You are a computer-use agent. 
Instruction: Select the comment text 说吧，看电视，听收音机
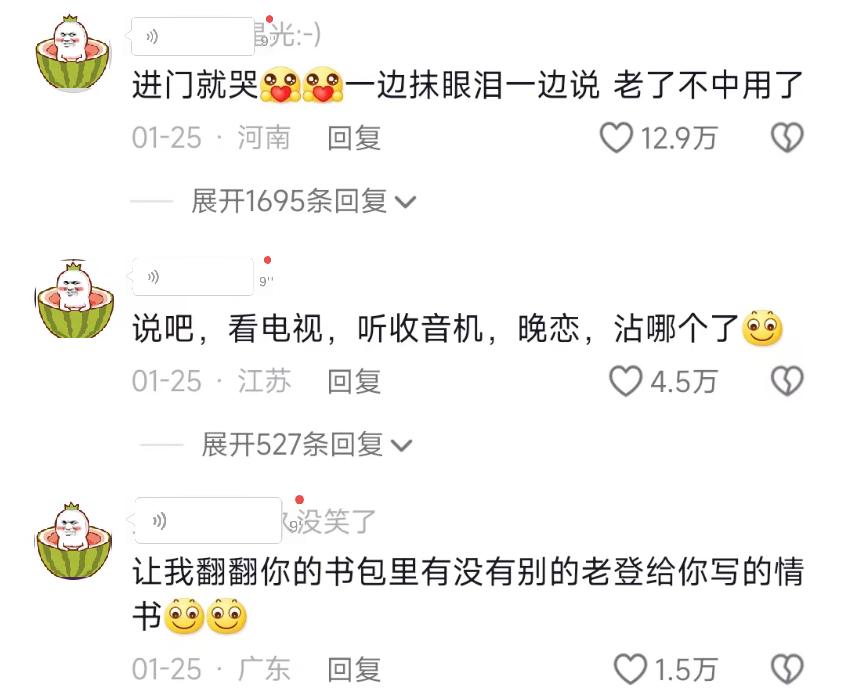pyautogui.click(x=308, y=329)
